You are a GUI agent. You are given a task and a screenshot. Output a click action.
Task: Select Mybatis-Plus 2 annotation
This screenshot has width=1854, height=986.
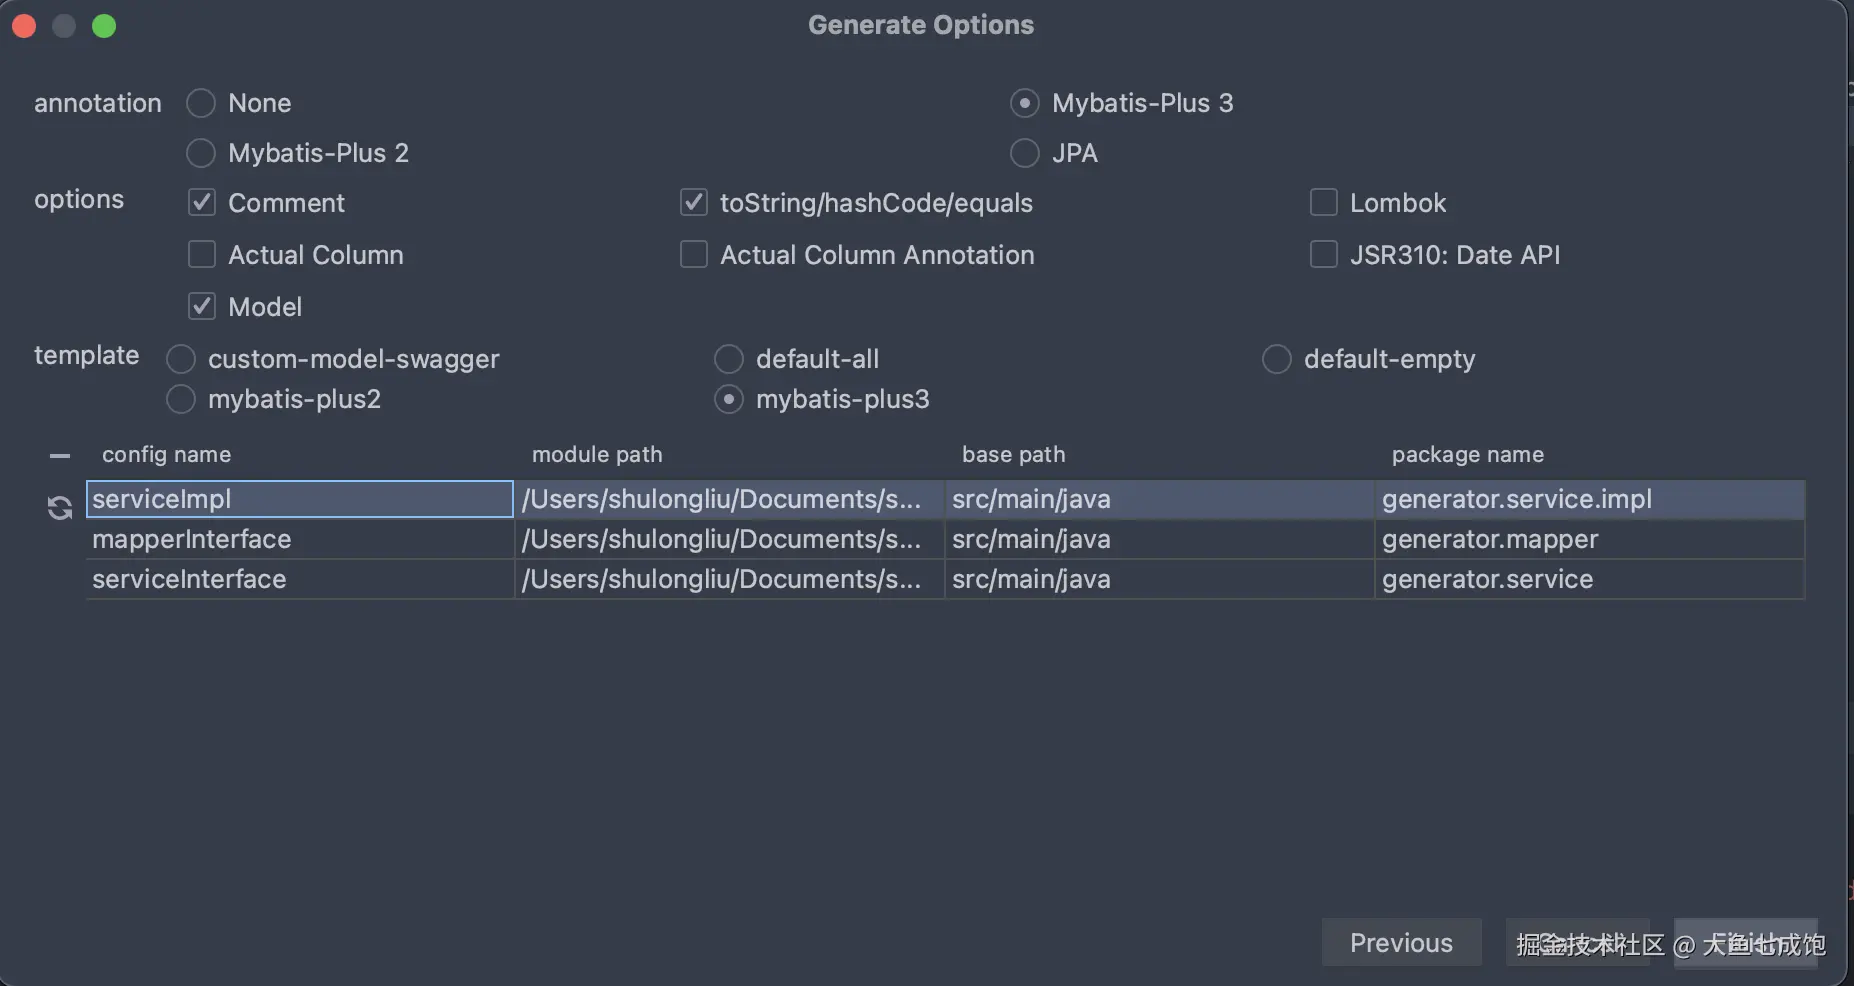[201, 153]
